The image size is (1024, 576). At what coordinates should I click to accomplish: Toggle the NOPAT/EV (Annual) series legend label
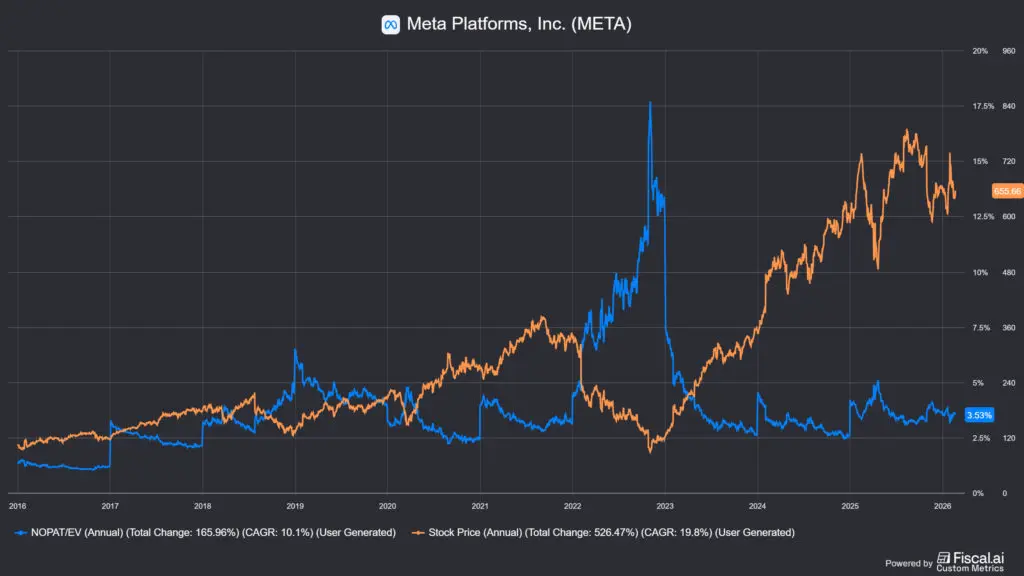coord(210,532)
